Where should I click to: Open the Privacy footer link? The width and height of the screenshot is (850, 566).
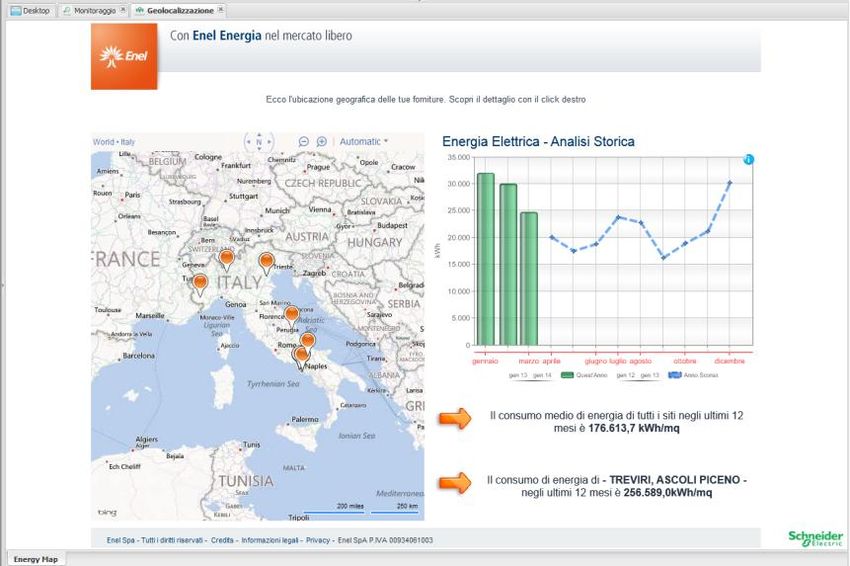pos(318,540)
